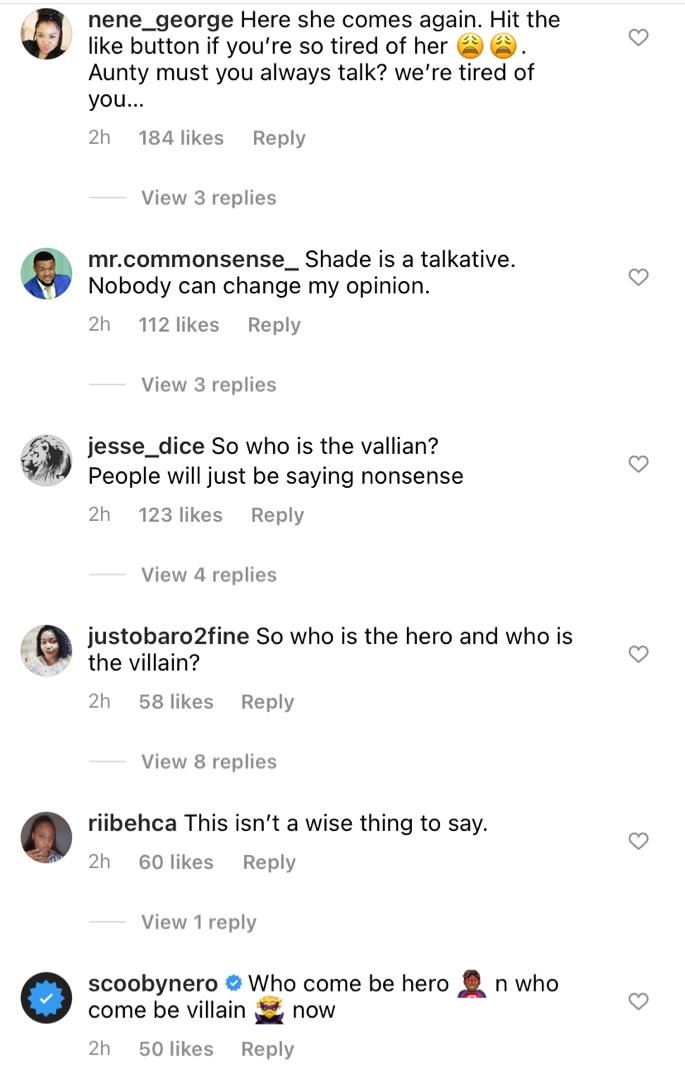685x1080 pixels.
Task: Heart the justobaro2fine comment
Action: click(x=638, y=654)
